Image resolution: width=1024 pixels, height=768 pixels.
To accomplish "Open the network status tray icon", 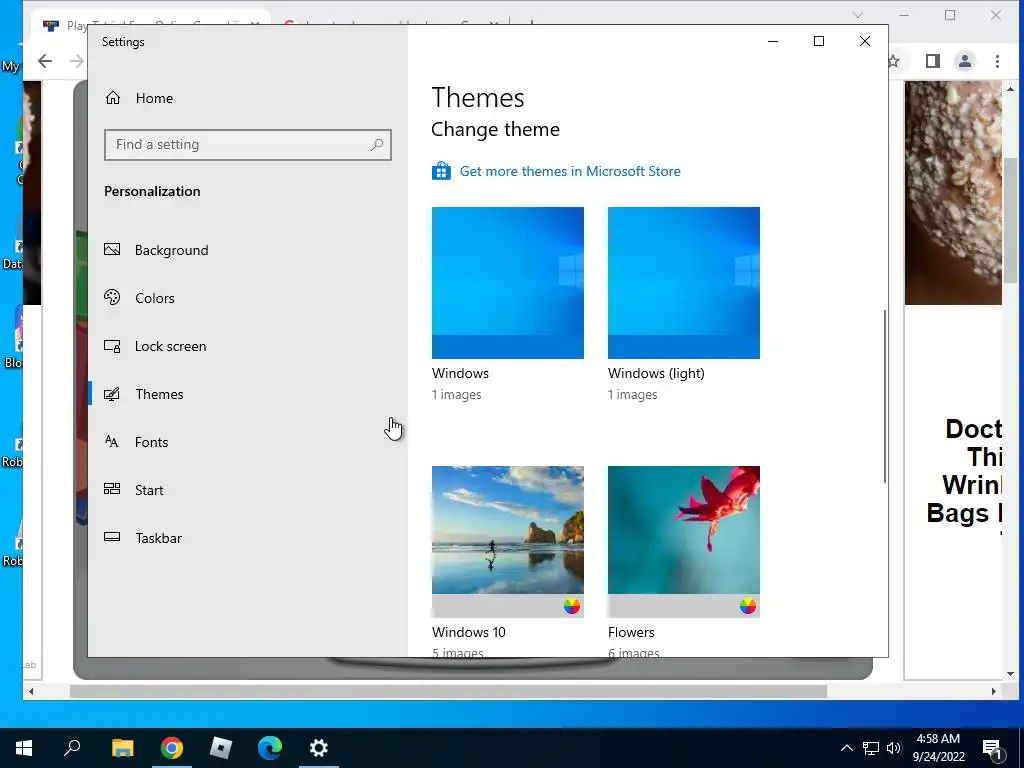I will point(871,748).
